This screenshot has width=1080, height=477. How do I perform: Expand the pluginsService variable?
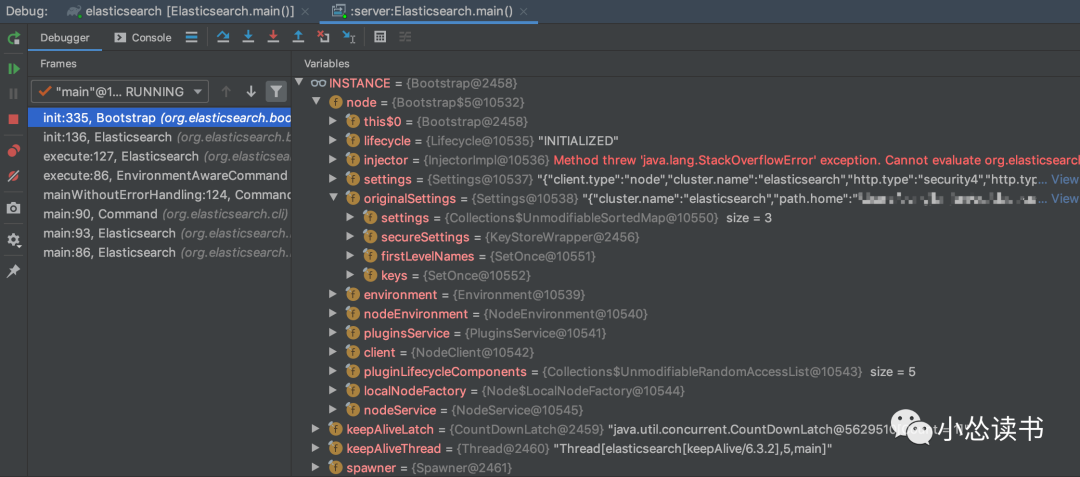[333, 333]
